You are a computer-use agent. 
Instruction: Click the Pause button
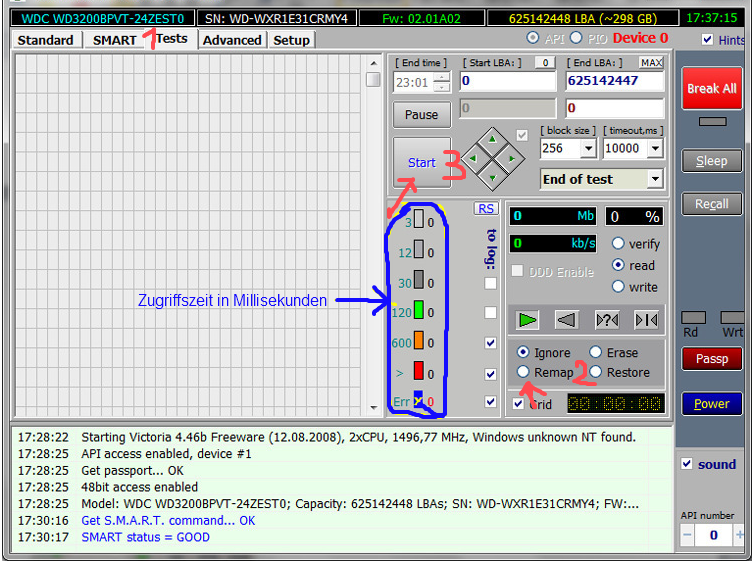[421, 114]
